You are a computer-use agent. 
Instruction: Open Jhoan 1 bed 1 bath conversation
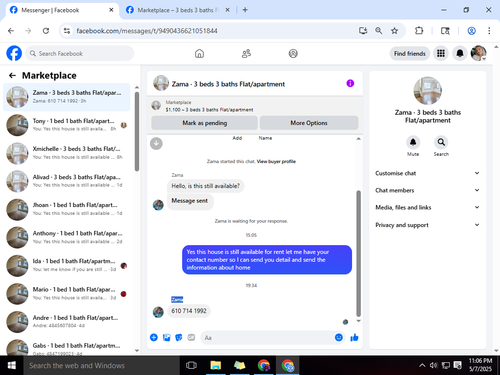(67, 209)
